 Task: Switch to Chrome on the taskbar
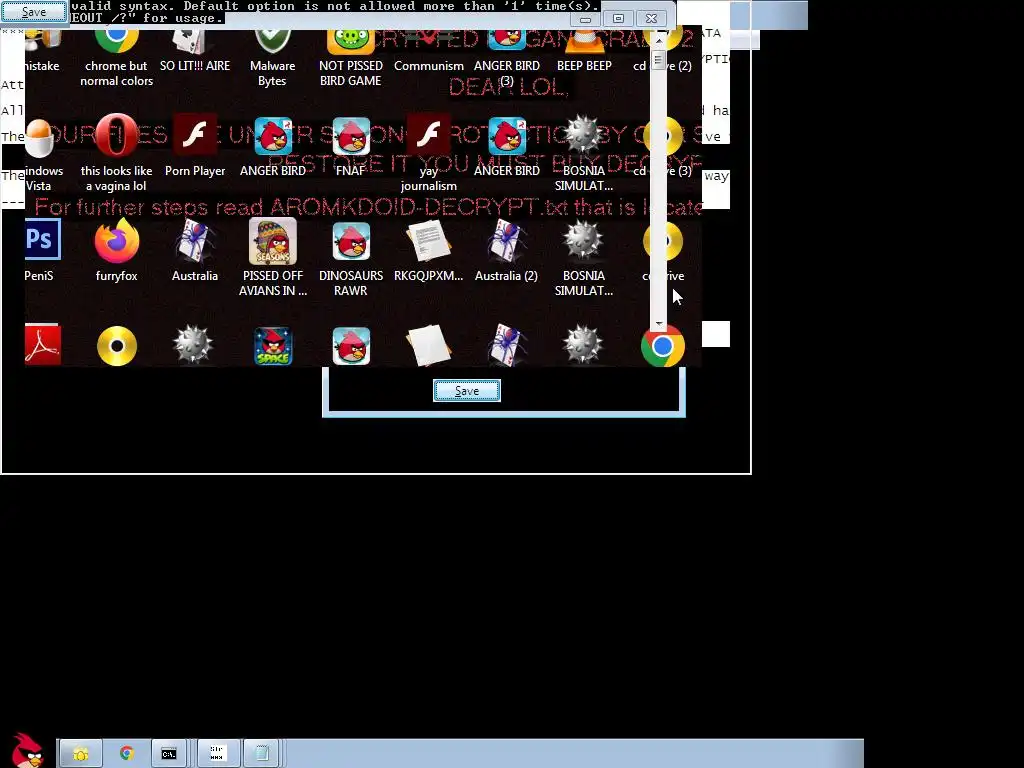(x=127, y=754)
